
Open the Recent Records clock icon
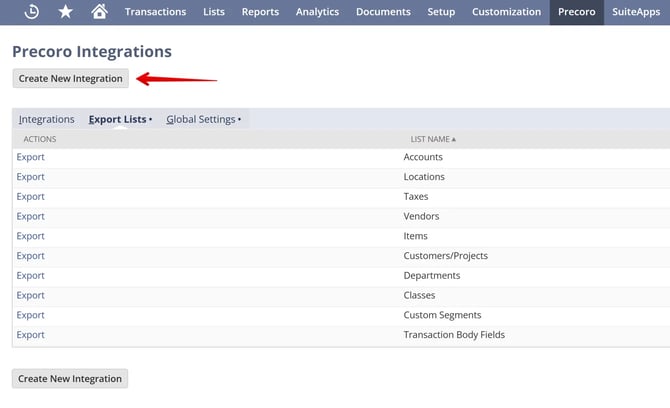tap(32, 12)
